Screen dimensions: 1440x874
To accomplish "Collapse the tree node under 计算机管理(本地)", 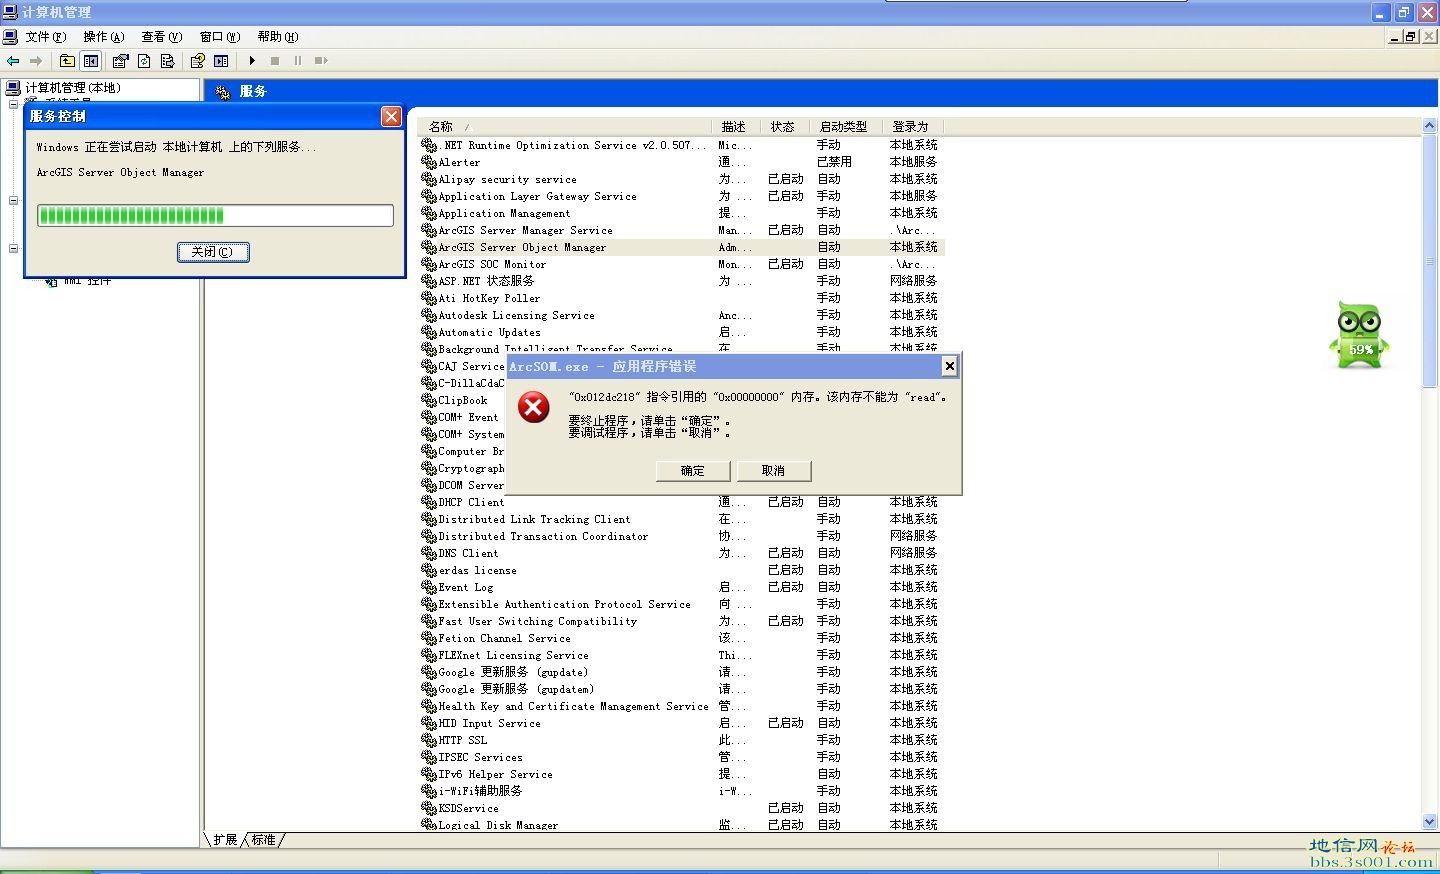I will (13, 104).
